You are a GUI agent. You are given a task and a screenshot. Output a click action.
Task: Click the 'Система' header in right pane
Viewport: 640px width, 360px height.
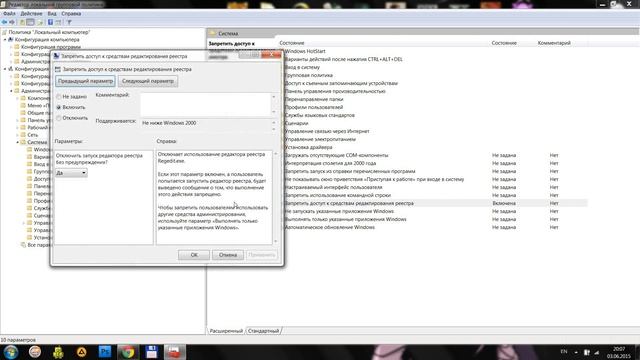point(228,33)
